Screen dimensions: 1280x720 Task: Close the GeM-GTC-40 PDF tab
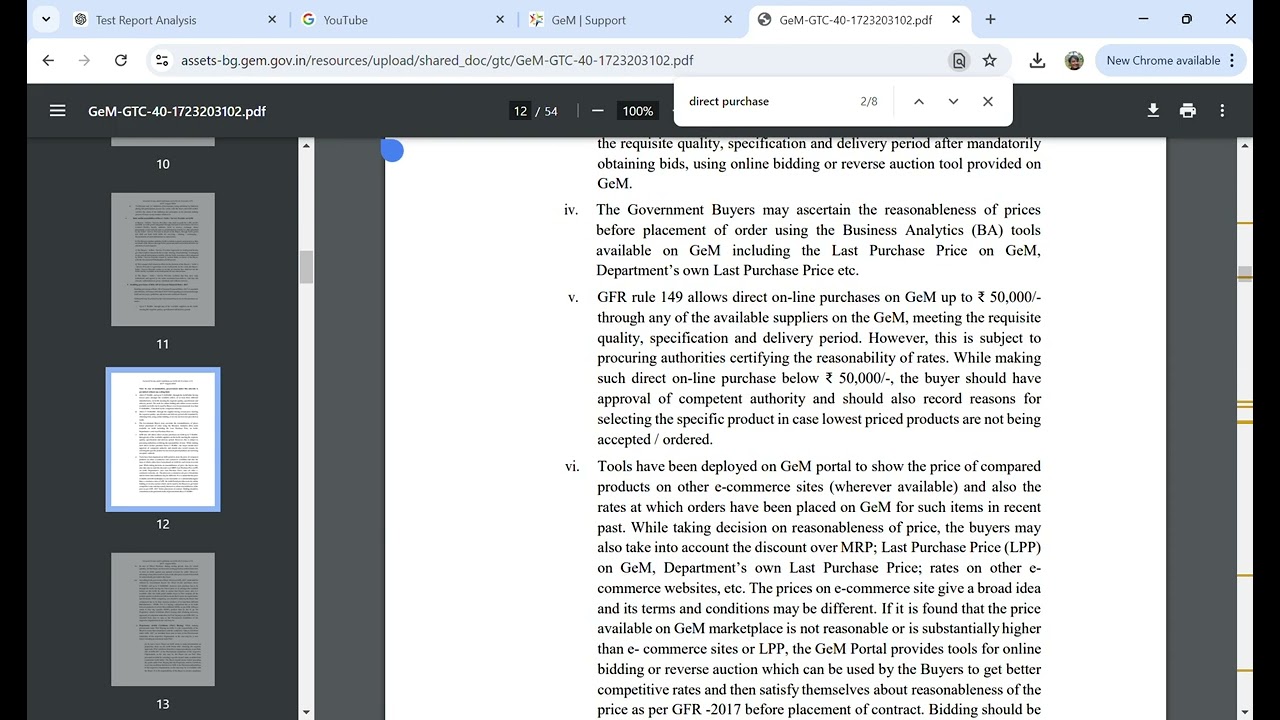tap(956, 20)
